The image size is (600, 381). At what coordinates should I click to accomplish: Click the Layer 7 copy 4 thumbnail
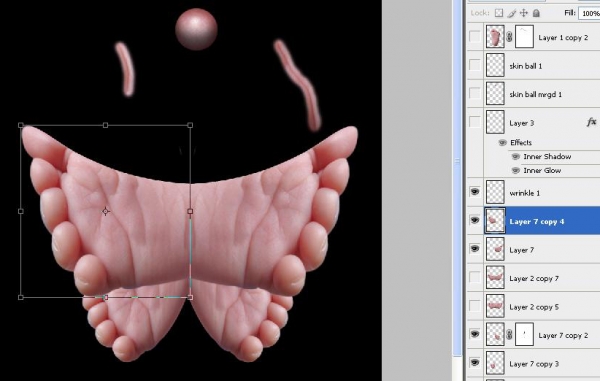point(495,221)
